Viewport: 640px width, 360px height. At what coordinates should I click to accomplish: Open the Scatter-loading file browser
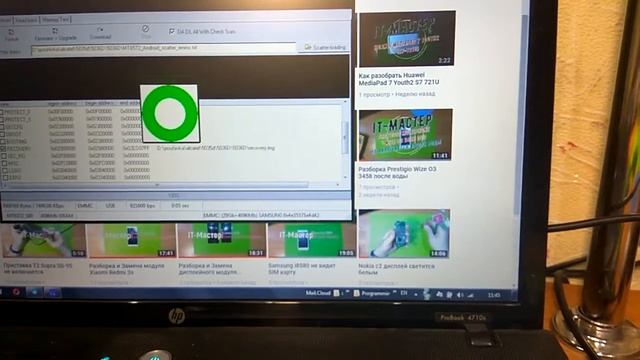click(325, 47)
